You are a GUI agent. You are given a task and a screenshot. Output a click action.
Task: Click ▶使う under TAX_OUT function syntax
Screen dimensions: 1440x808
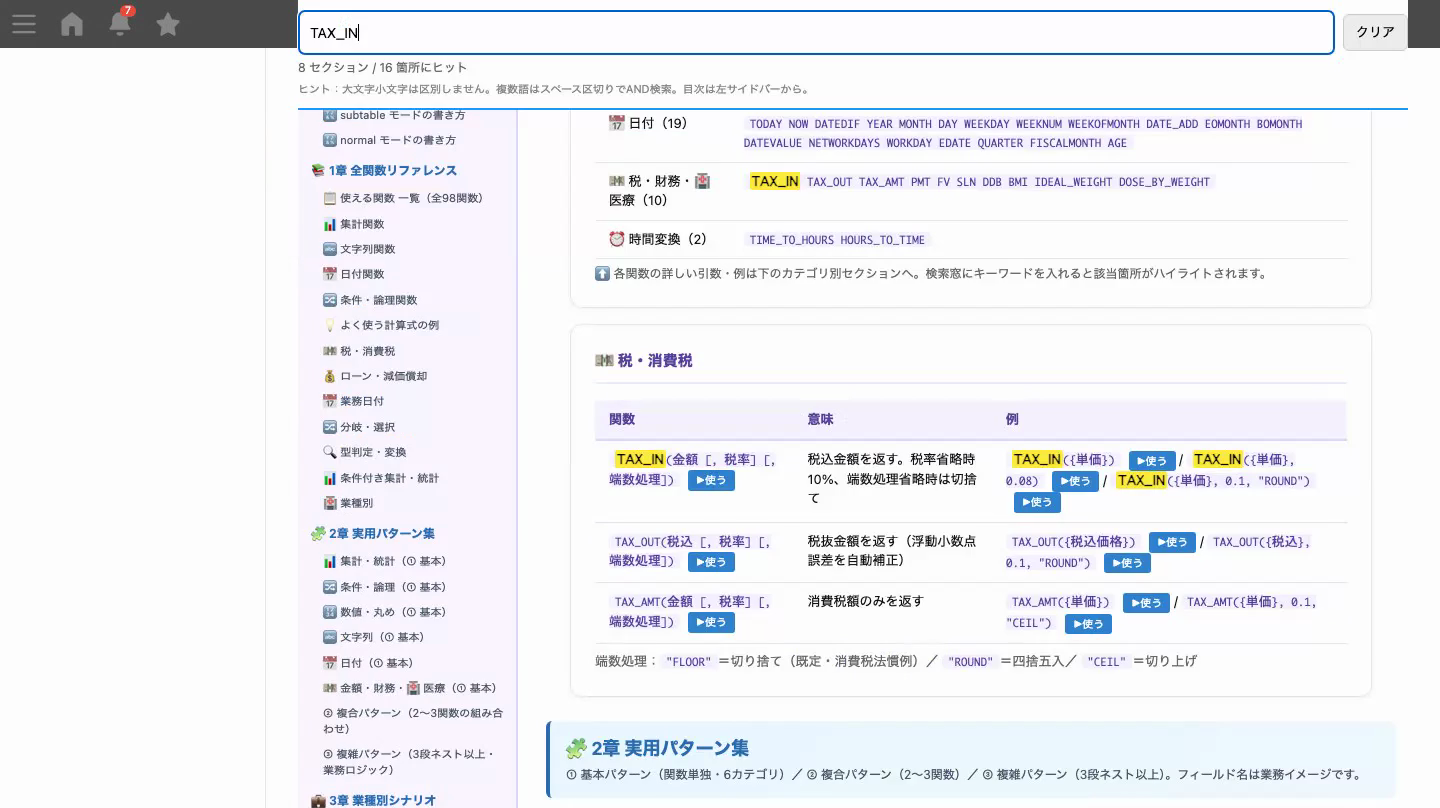pos(711,562)
